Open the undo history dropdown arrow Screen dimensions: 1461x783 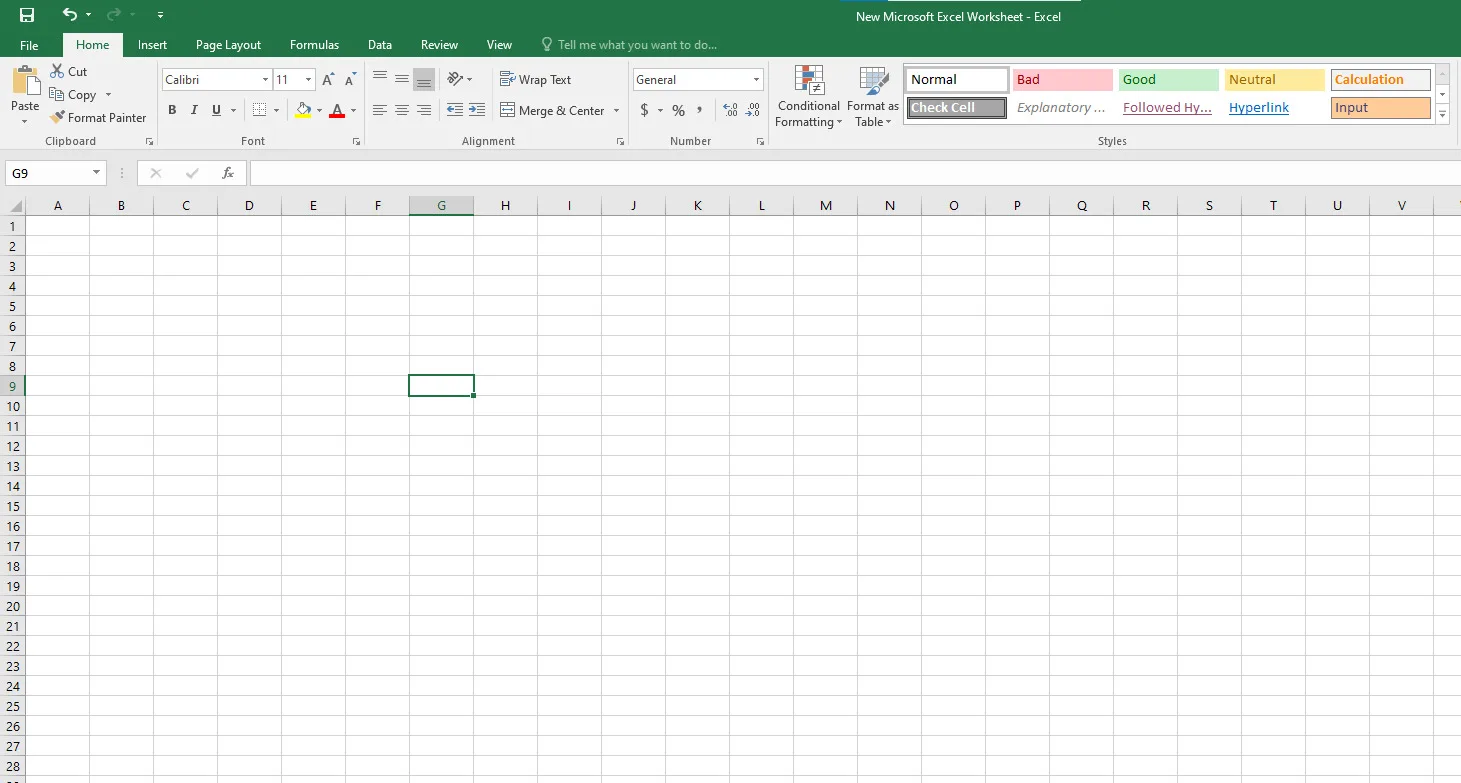[x=88, y=15]
